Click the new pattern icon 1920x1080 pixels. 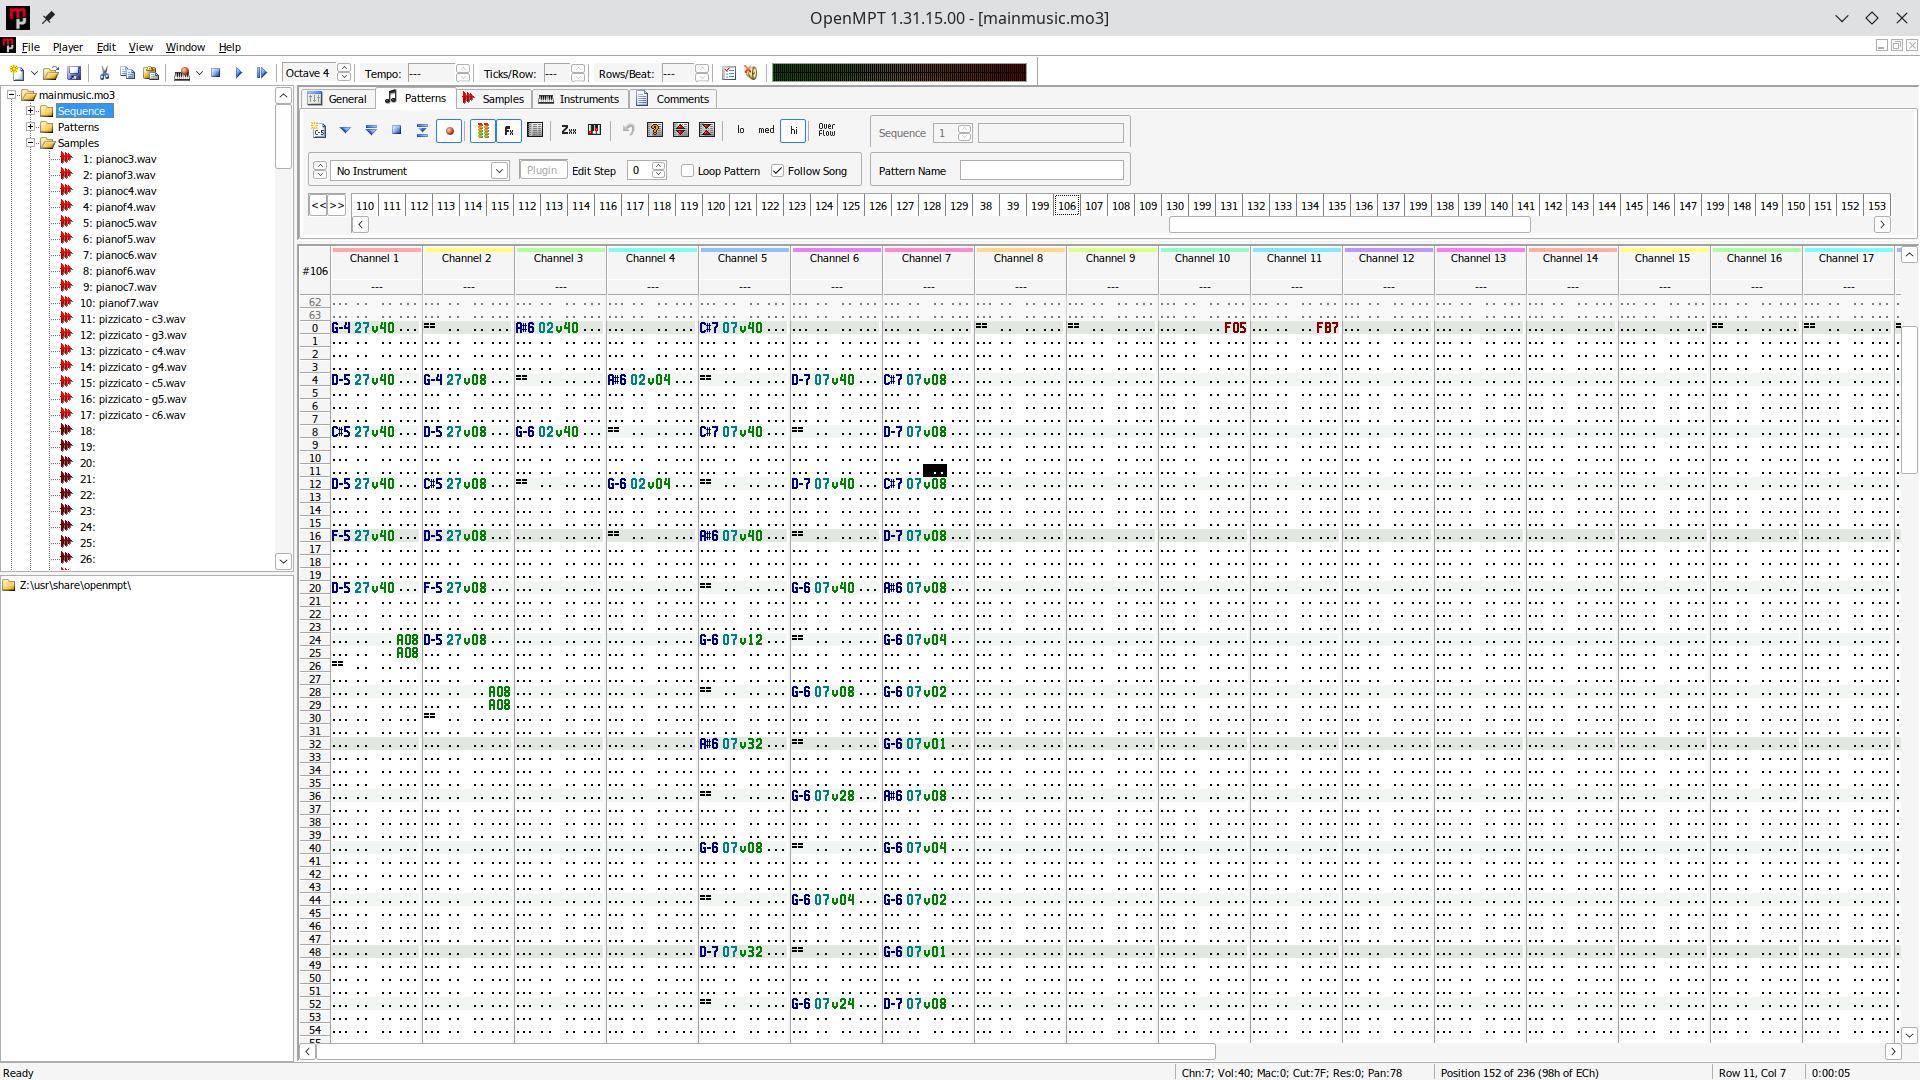coord(319,131)
